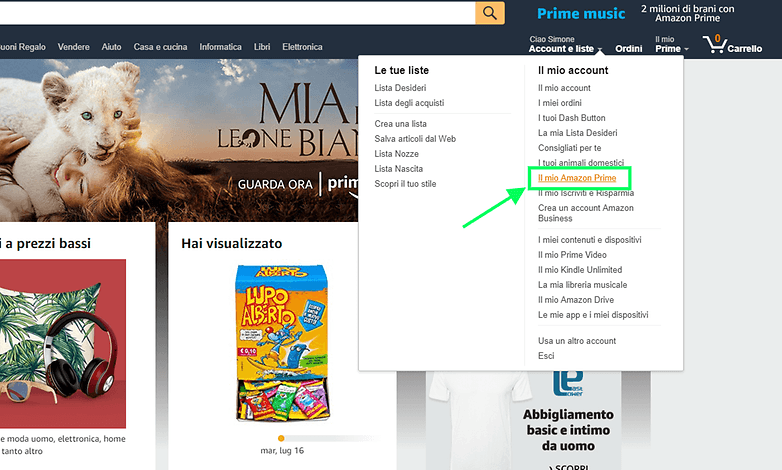This screenshot has width=782, height=470.
Task: Select Il mio Amazon Prime link
Action: pyautogui.click(x=577, y=178)
